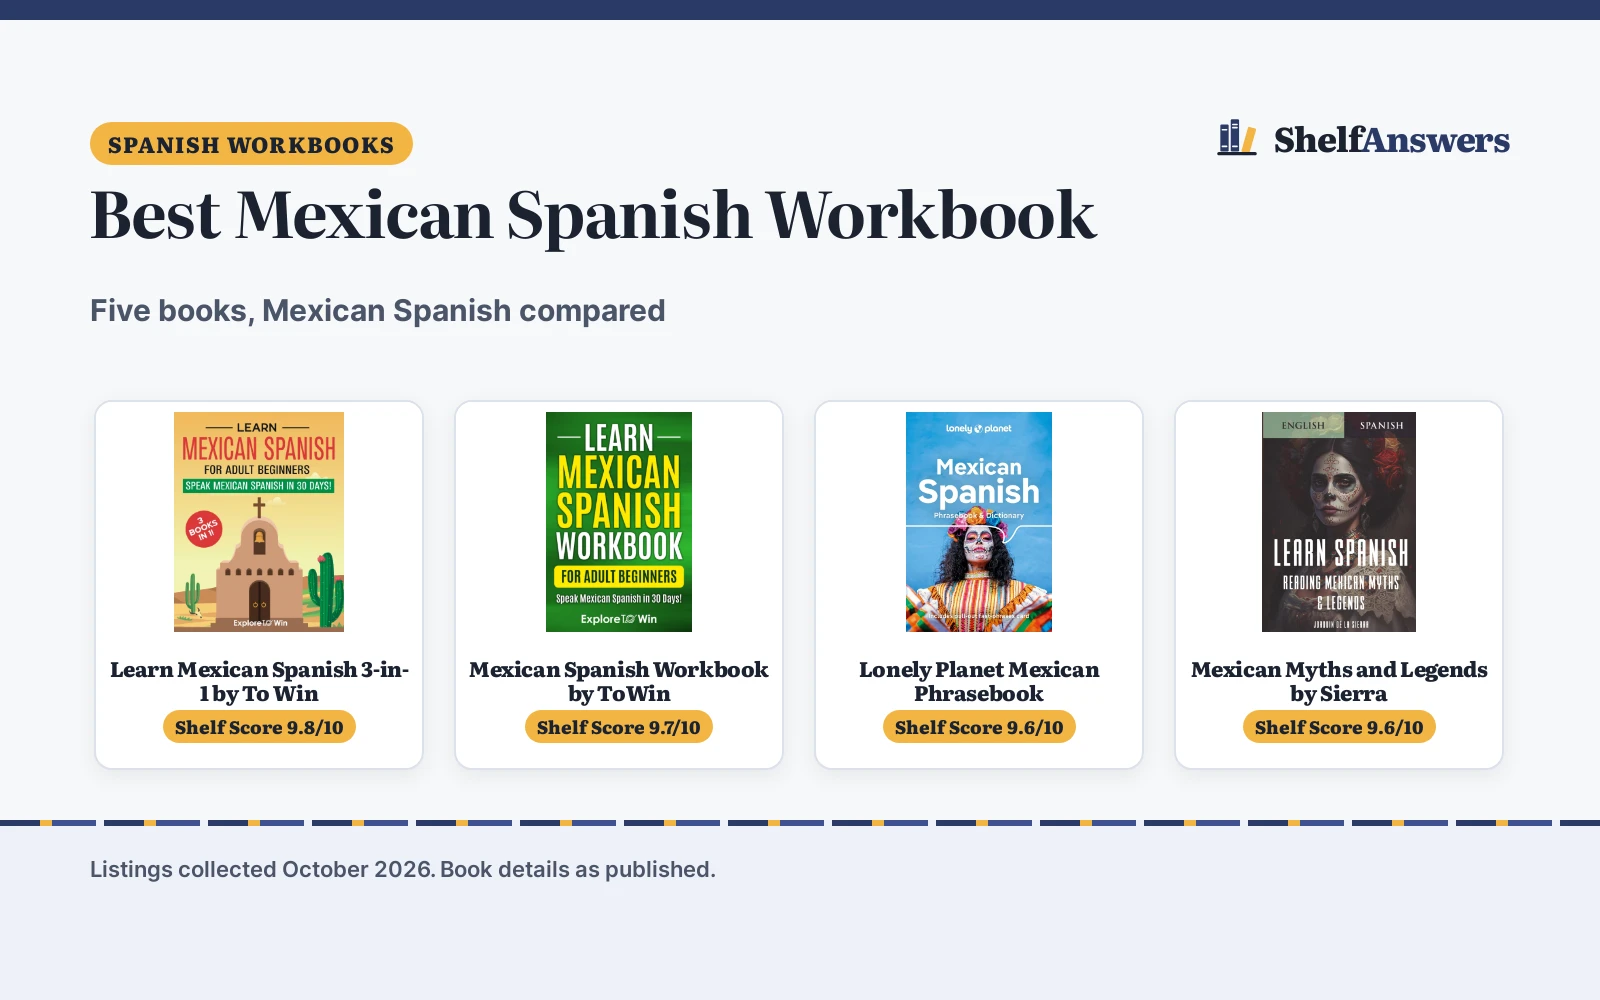
Task: Open the green Mexican Spanish Workbook cover
Action: 619,522
